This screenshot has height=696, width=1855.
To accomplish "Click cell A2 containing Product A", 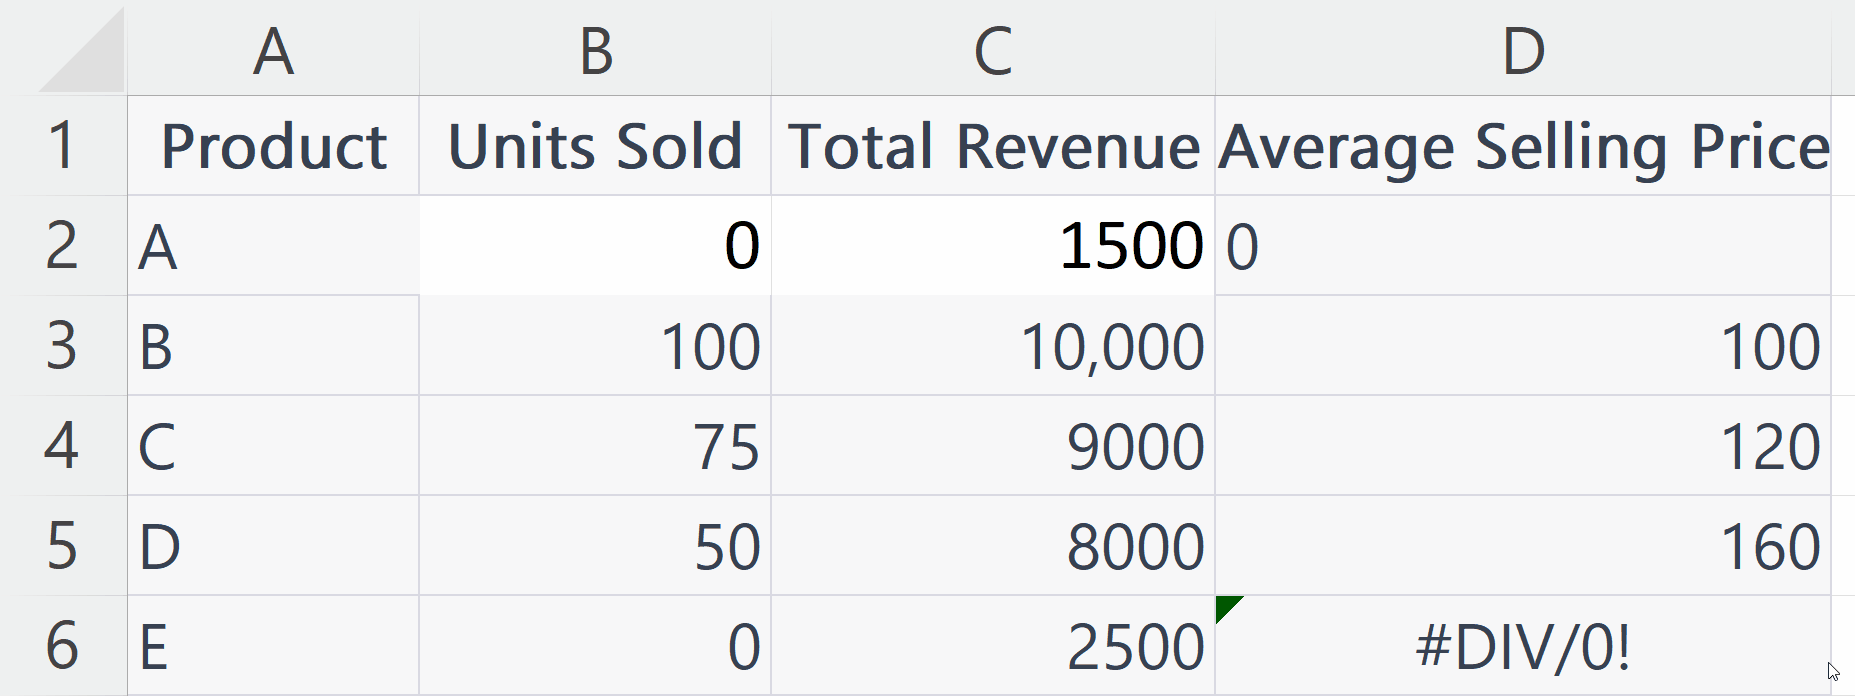I will (272, 245).
